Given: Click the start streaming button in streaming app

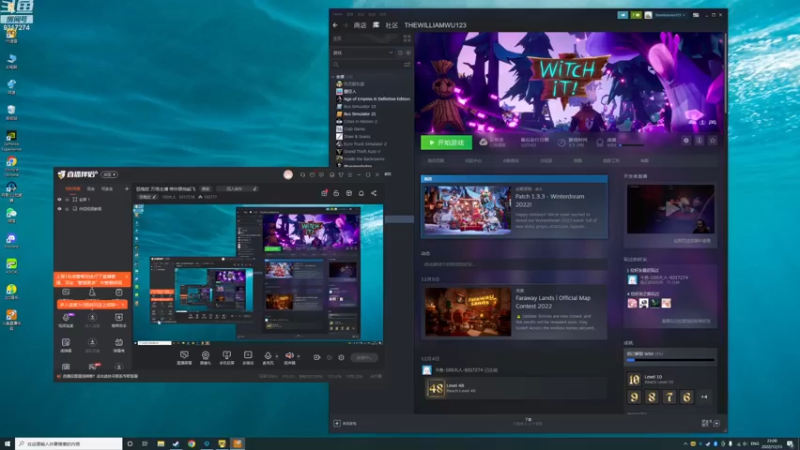Looking at the screenshot, I should (x=364, y=358).
